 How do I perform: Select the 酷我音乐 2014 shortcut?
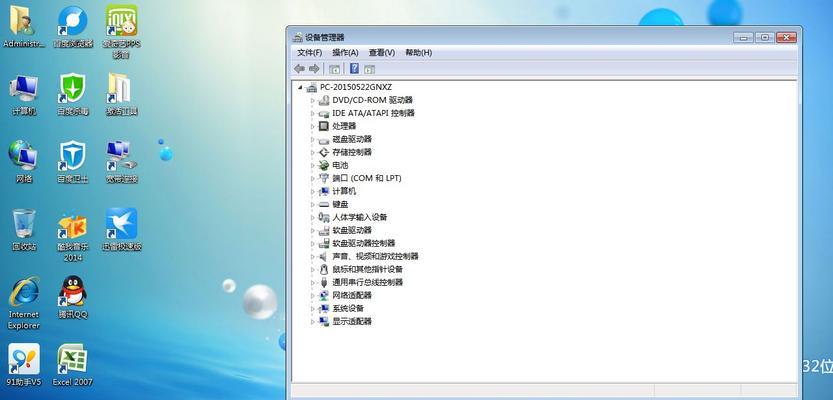[73, 235]
